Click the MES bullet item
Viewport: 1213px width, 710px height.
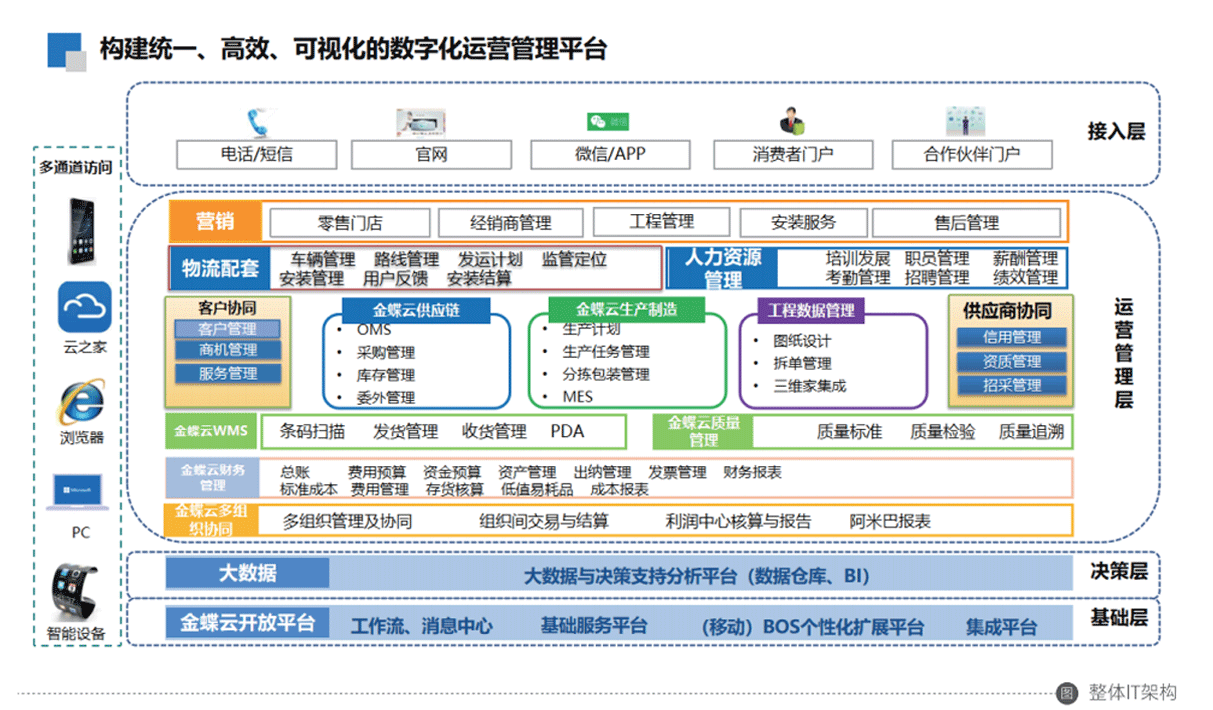coord(578,397)
